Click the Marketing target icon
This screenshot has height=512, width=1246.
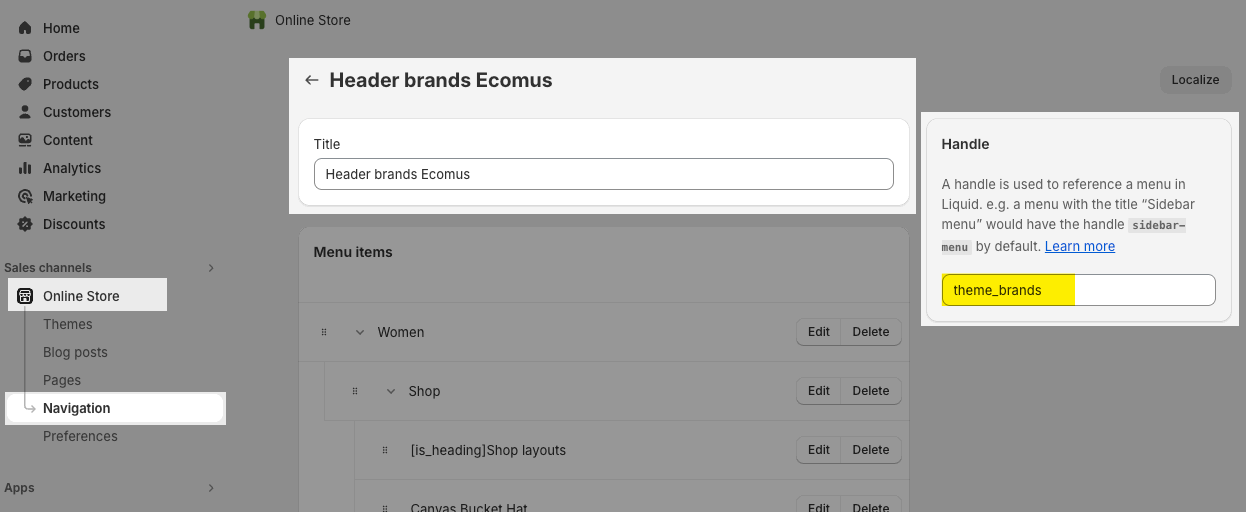point(25,196)
